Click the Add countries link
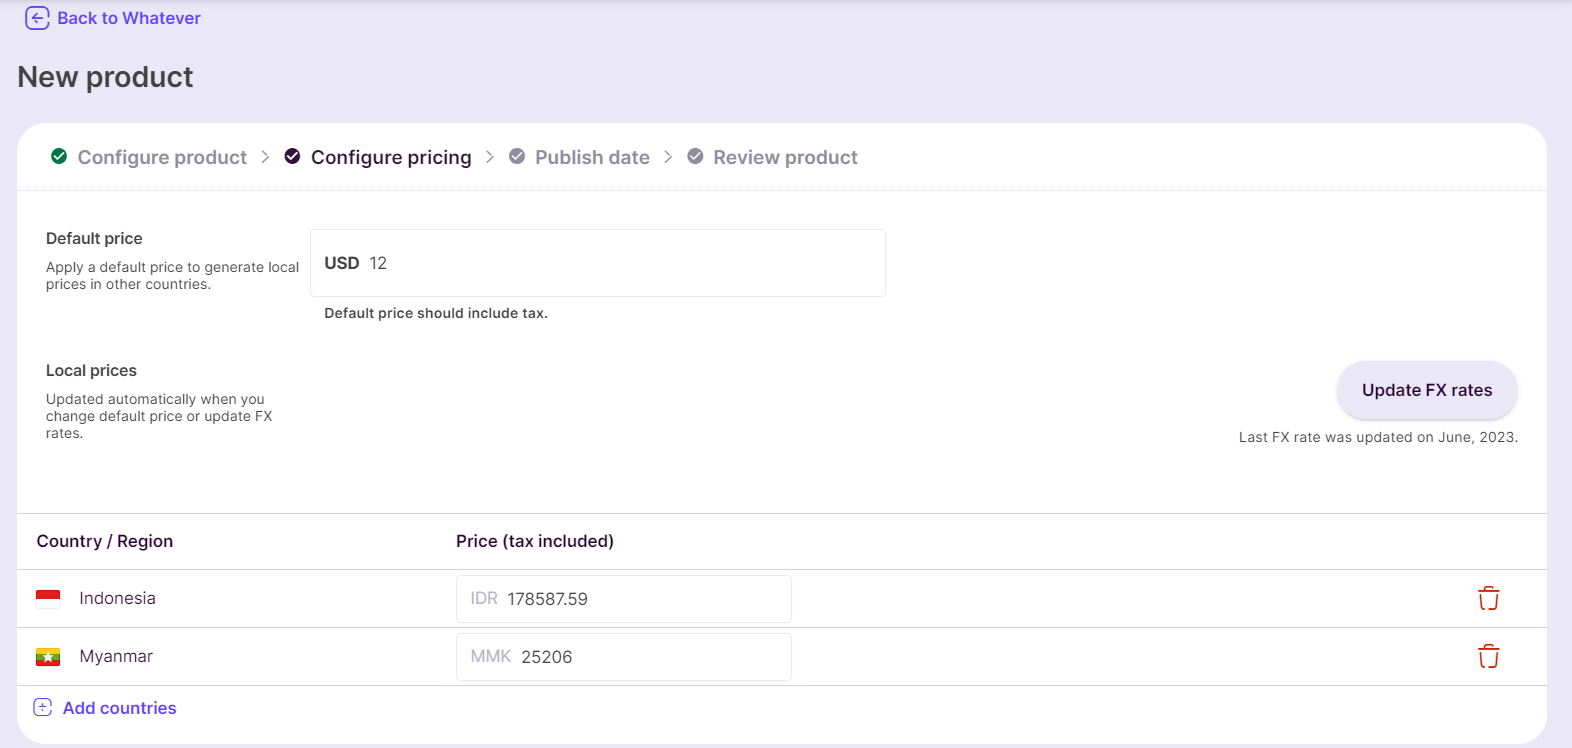This screenshot has width=1572, height=748. [x=120, y=708]
